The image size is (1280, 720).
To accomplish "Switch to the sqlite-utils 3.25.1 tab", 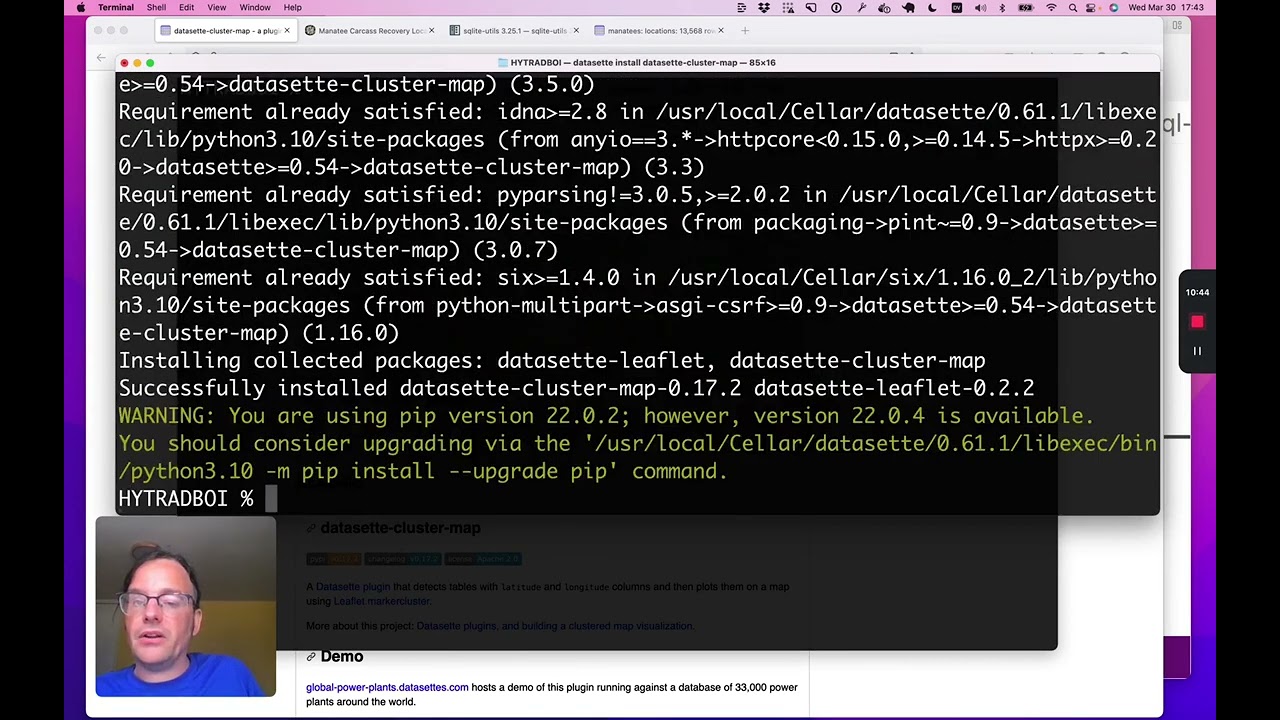I will pos(514,30).
